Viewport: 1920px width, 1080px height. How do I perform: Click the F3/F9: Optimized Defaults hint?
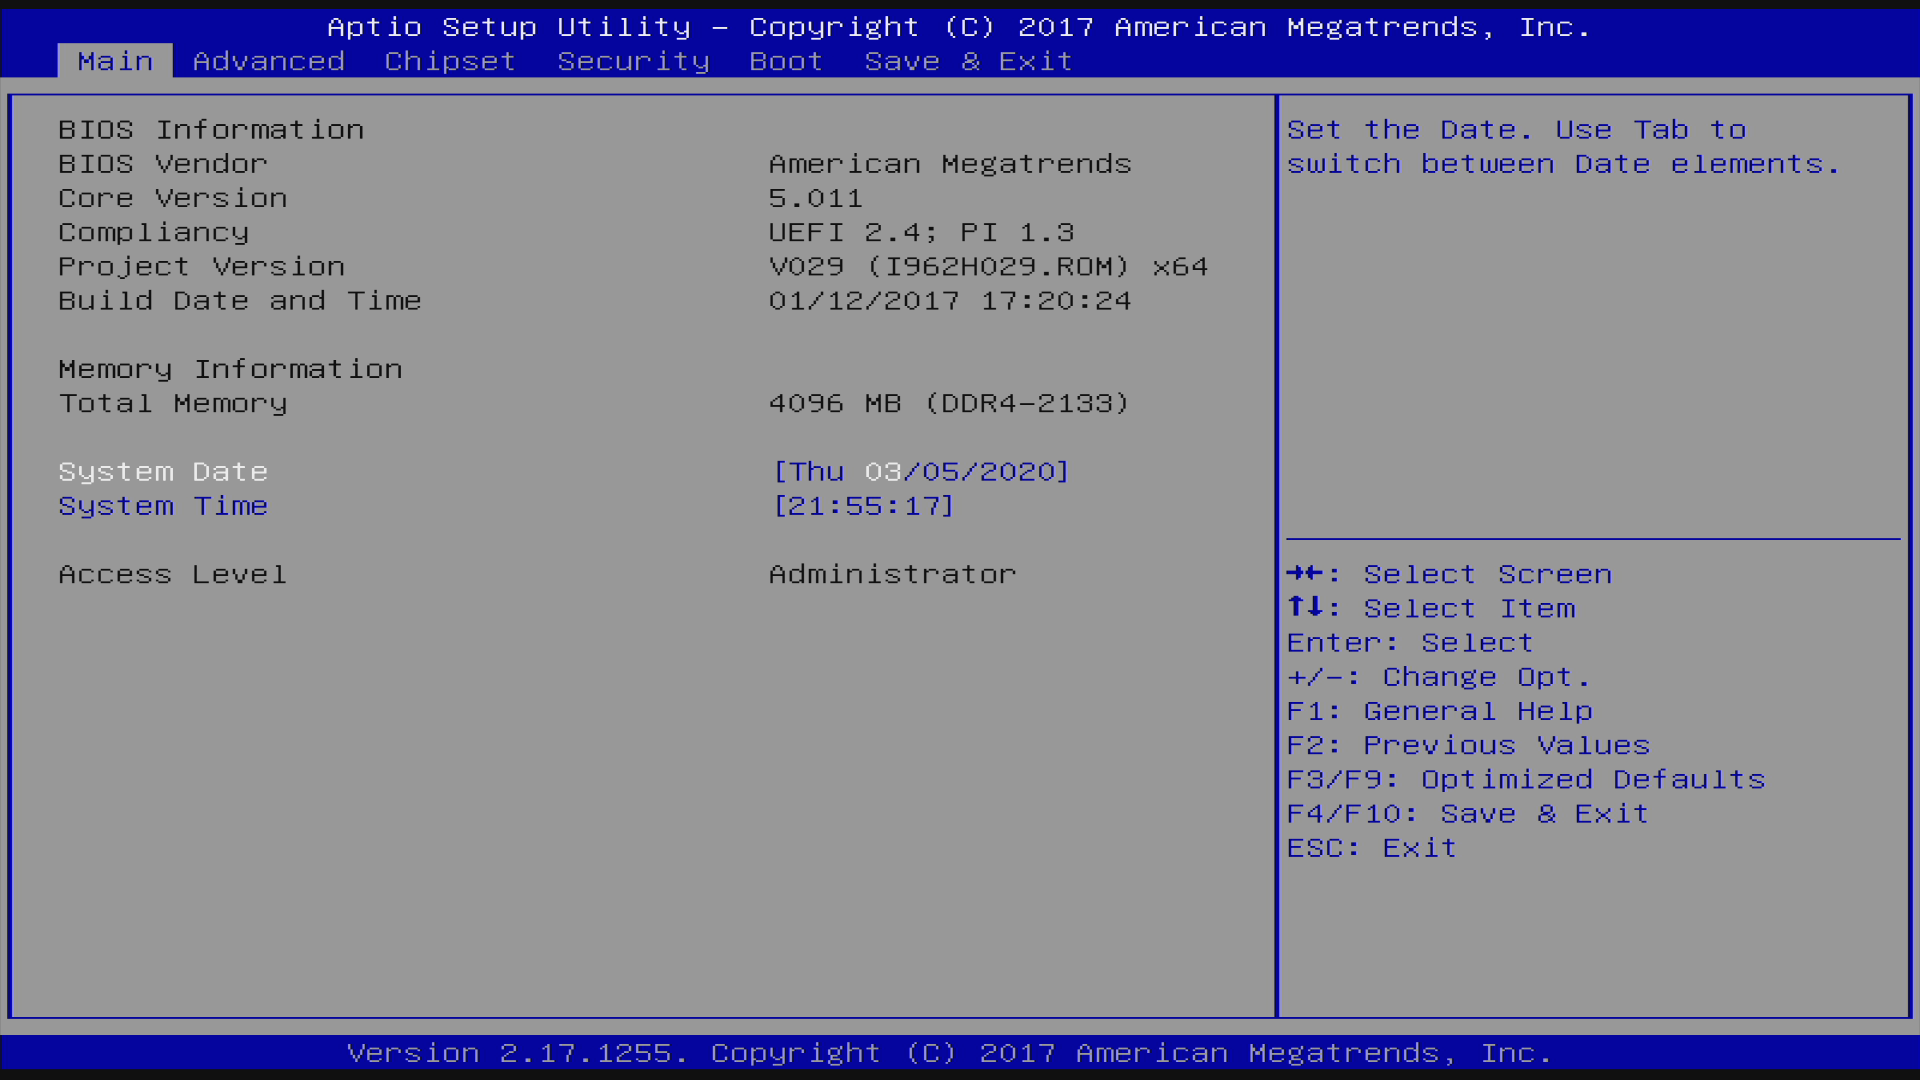click(x=1526, y=780)
